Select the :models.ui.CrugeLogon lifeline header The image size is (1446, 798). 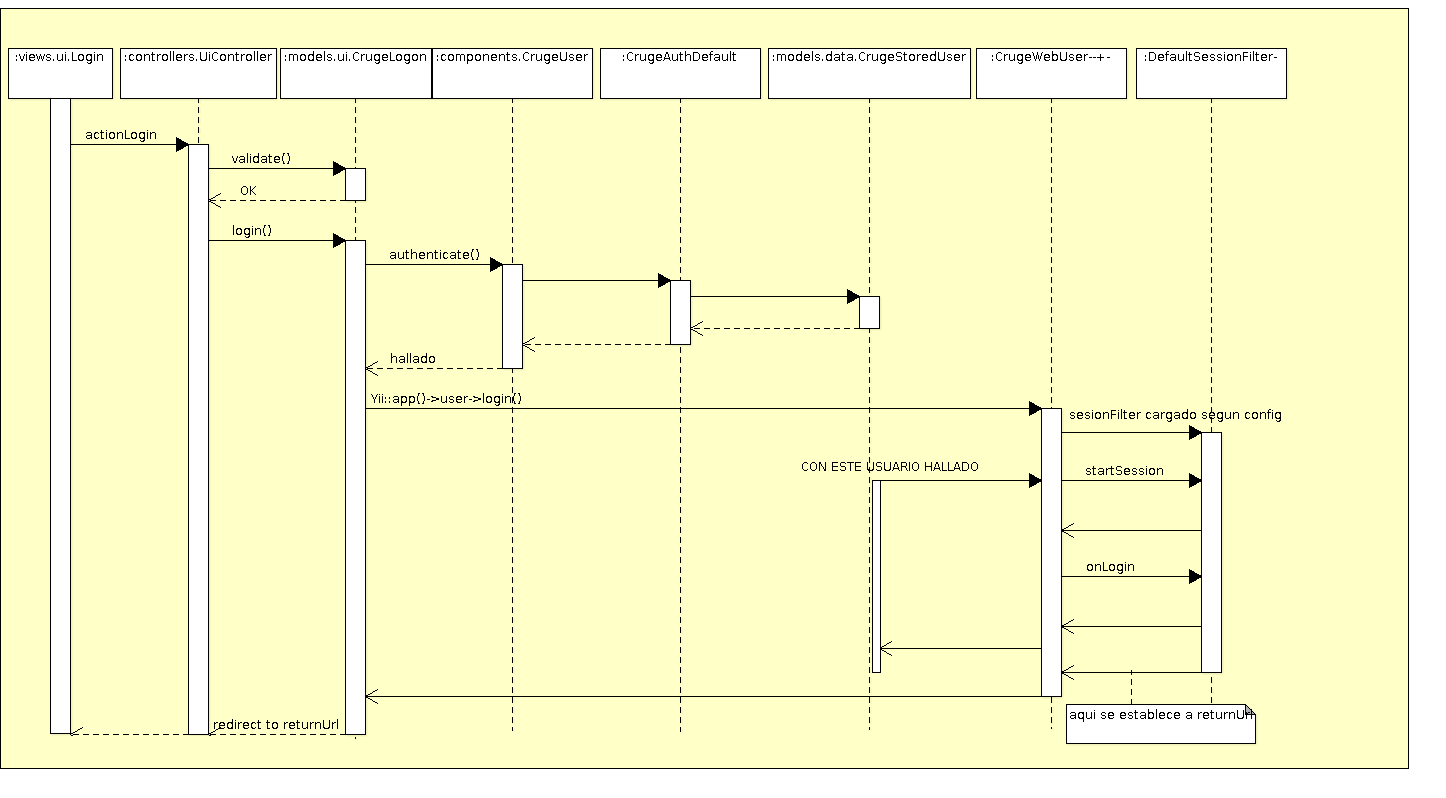pos(356,71)
